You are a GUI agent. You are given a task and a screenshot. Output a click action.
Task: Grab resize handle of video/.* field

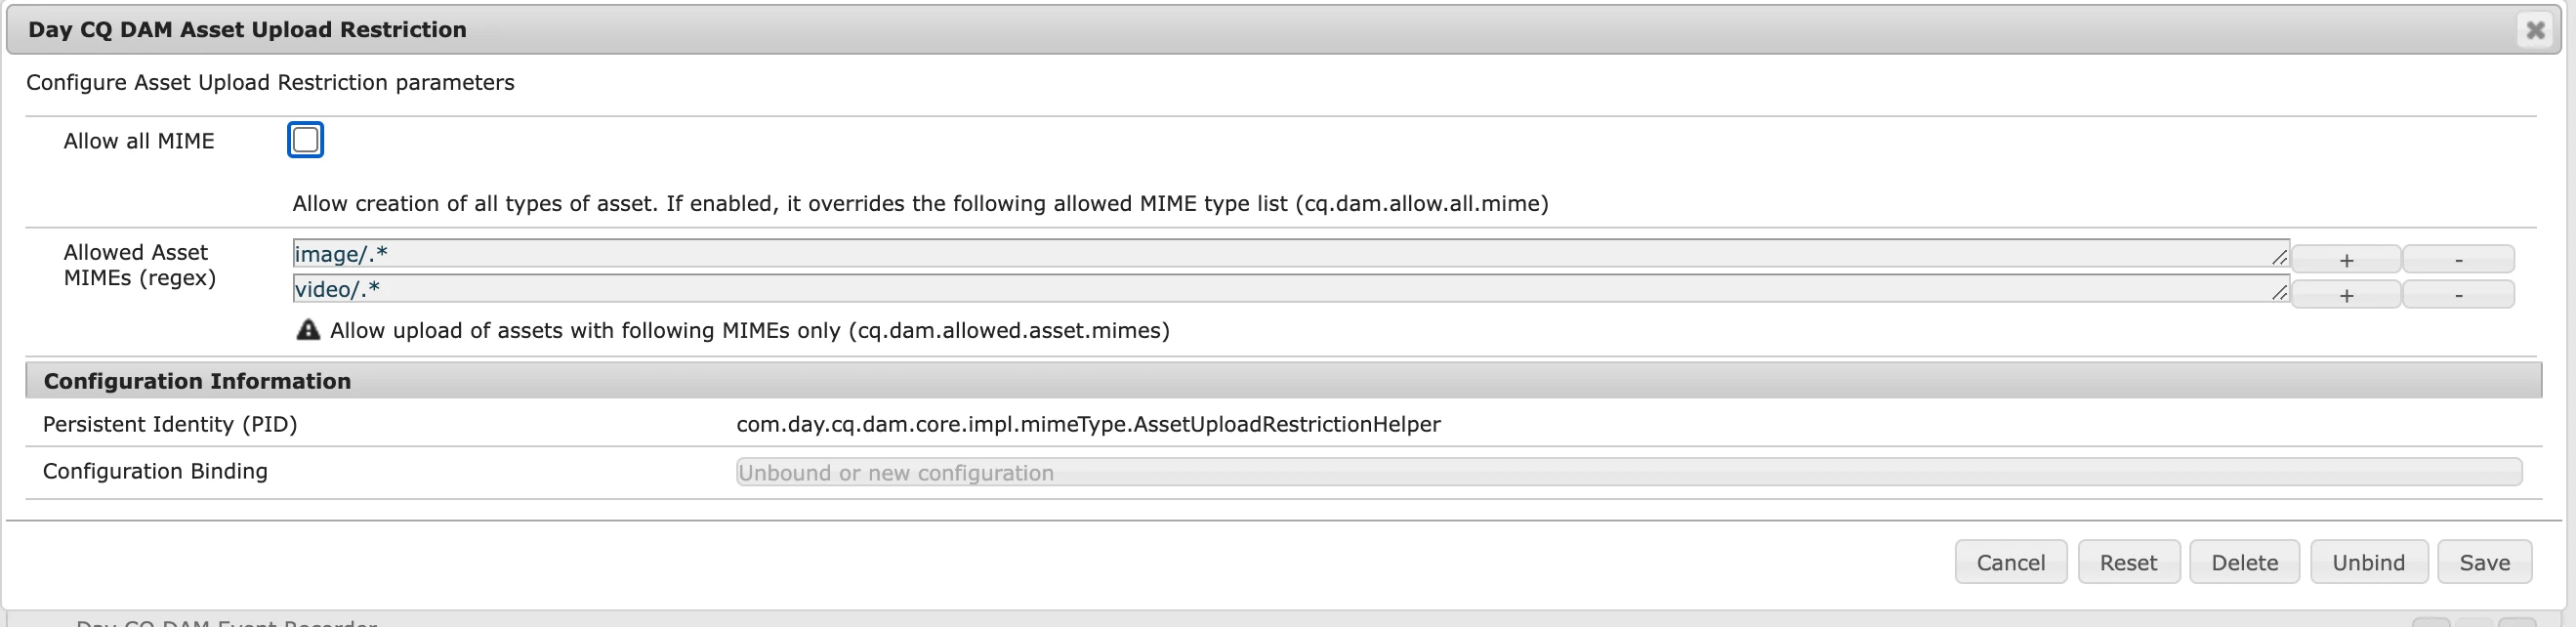(x=2279, y=293)
